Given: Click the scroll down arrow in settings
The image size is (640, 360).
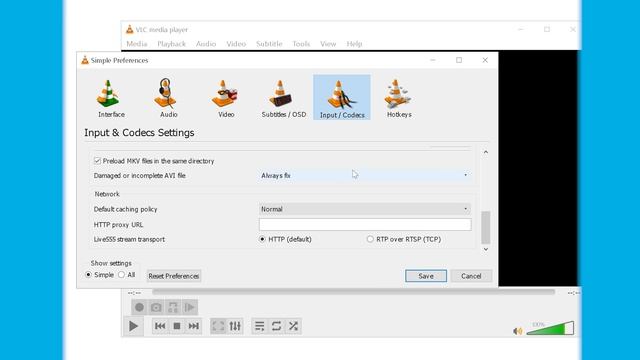Looking at the screenshot, I should pyautogui.click(x=486, y=249).
